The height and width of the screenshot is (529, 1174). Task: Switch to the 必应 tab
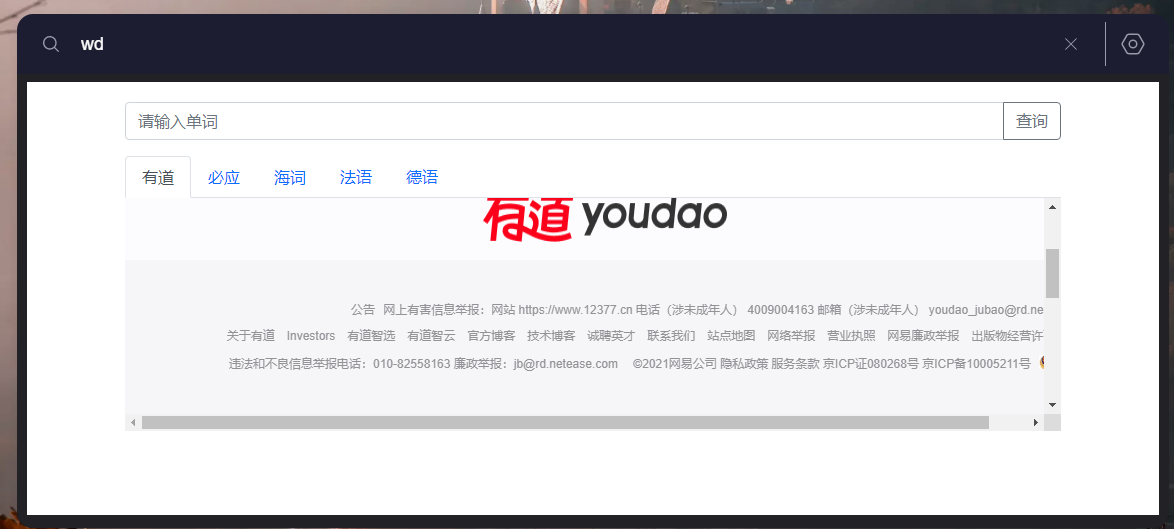click(x=224, y=177)
